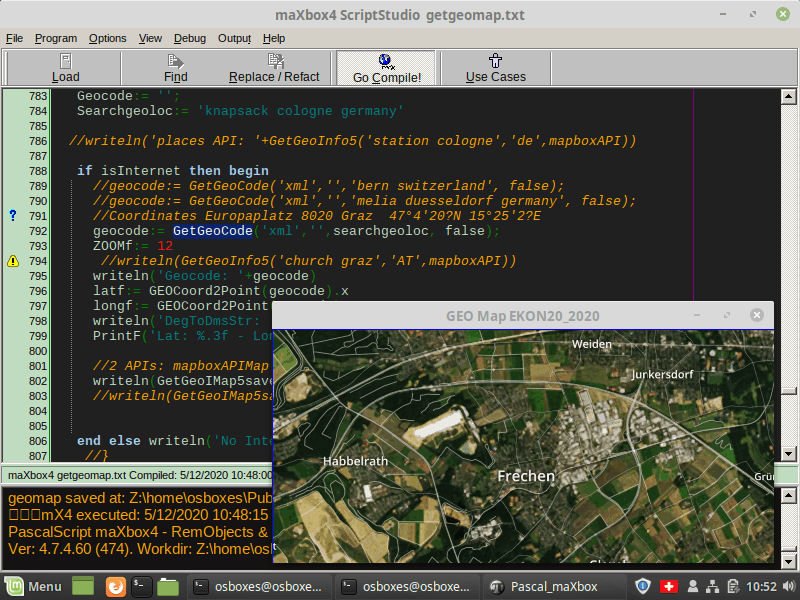Open the File menu
The width and height of the screenshot is (800, 600).
tap(14, 38)
